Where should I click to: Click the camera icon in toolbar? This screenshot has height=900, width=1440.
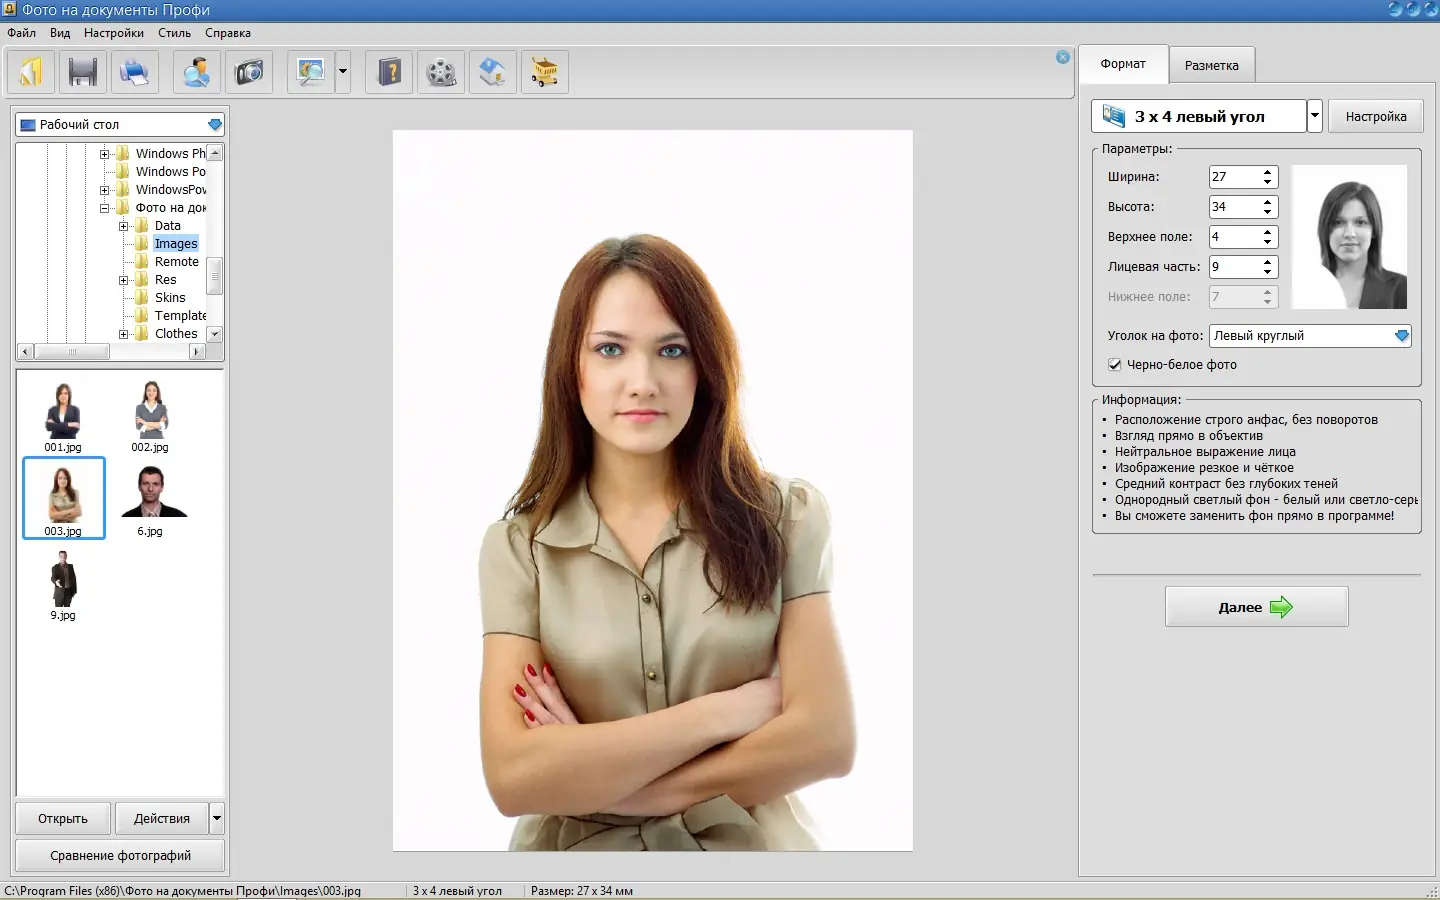[248, 72]
